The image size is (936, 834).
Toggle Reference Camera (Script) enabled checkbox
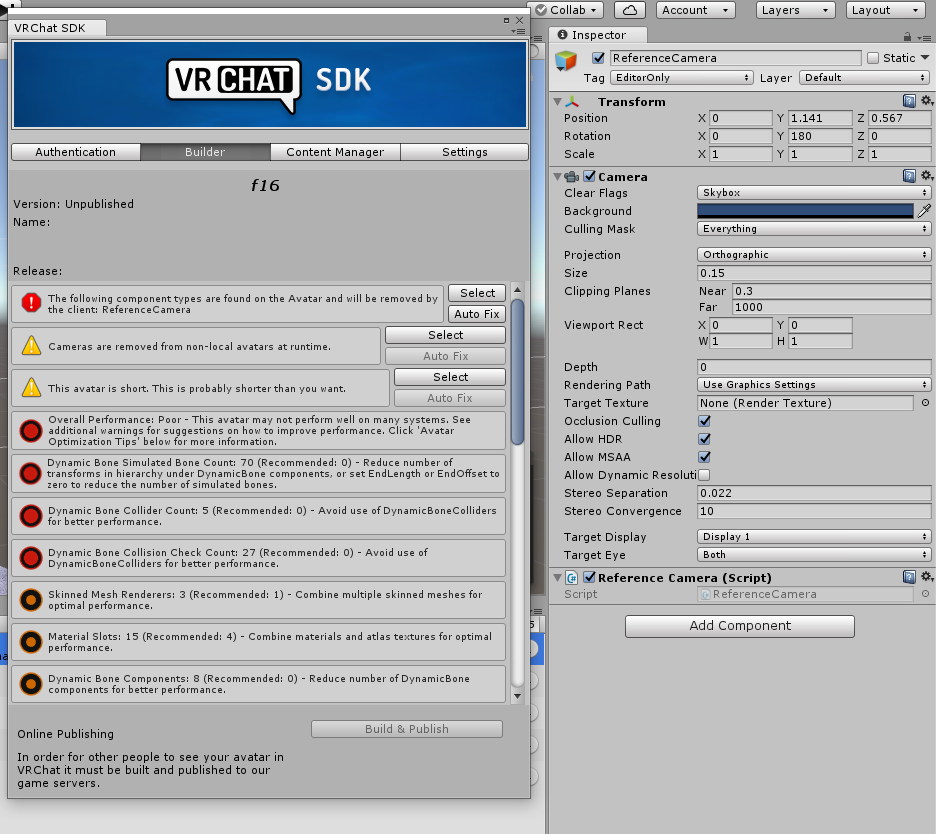pos(590,577)
